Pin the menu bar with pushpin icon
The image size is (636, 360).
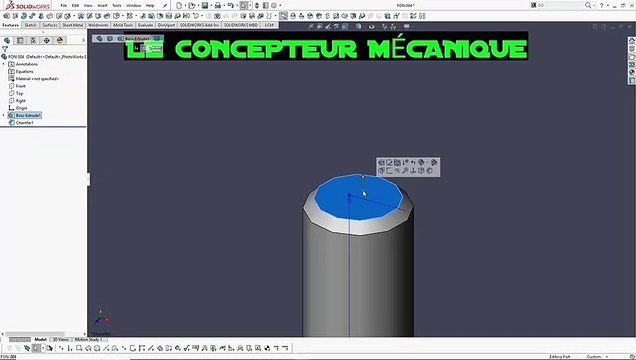[165, 6]
